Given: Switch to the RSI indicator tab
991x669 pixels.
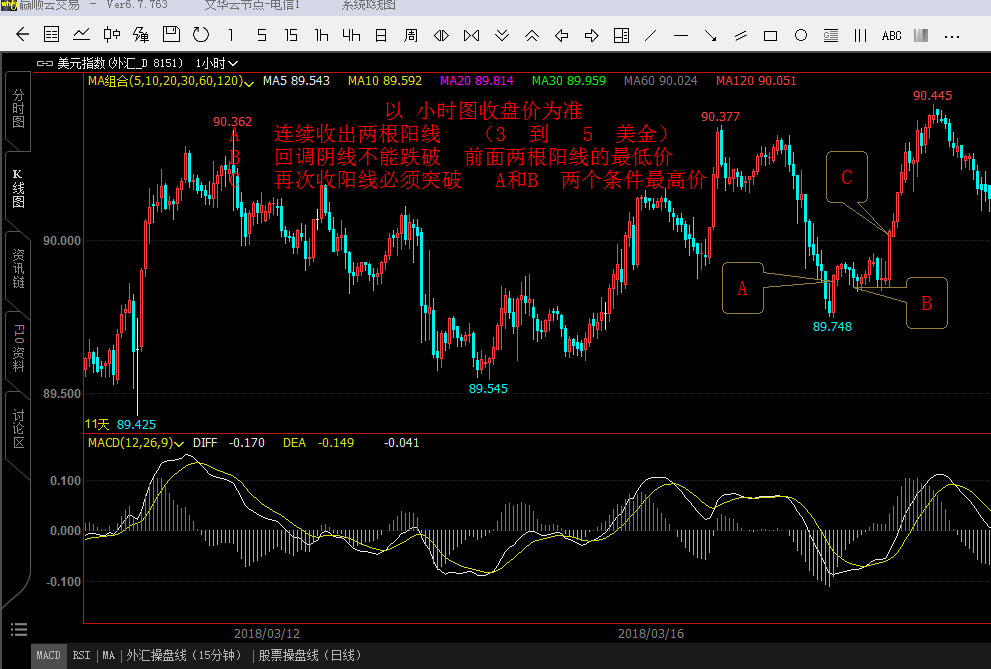Looking at the screenshot, I should (x=81, y=656).
